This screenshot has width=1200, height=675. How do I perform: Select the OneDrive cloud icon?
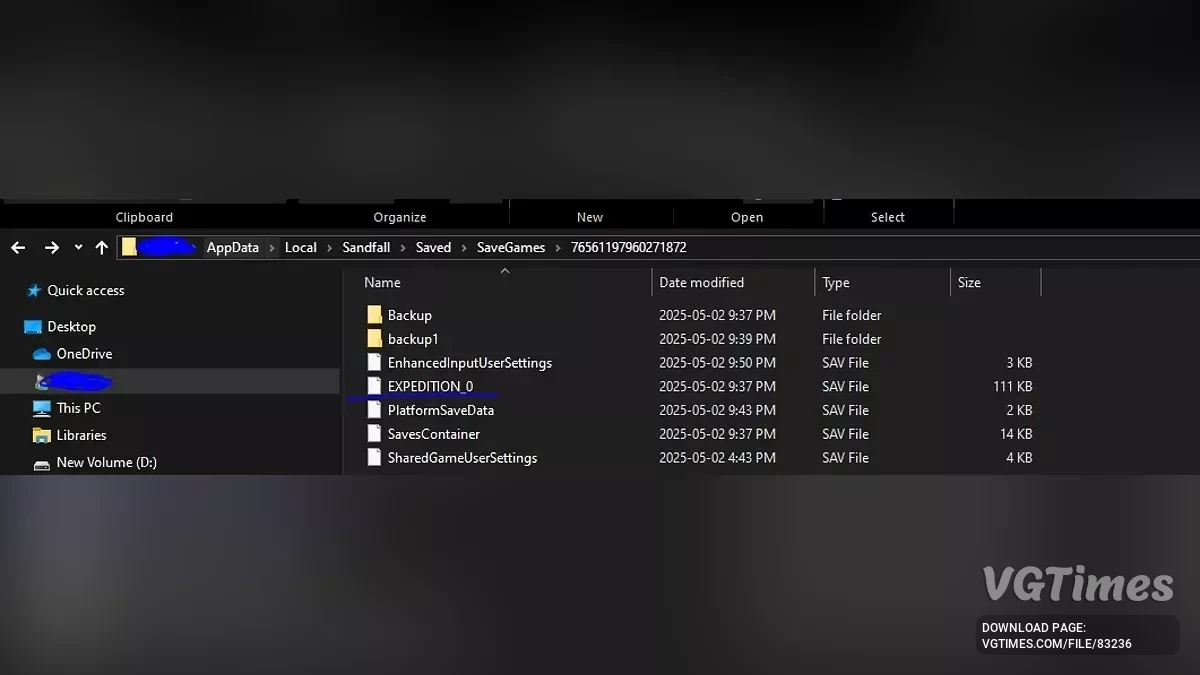click(42, 354)
